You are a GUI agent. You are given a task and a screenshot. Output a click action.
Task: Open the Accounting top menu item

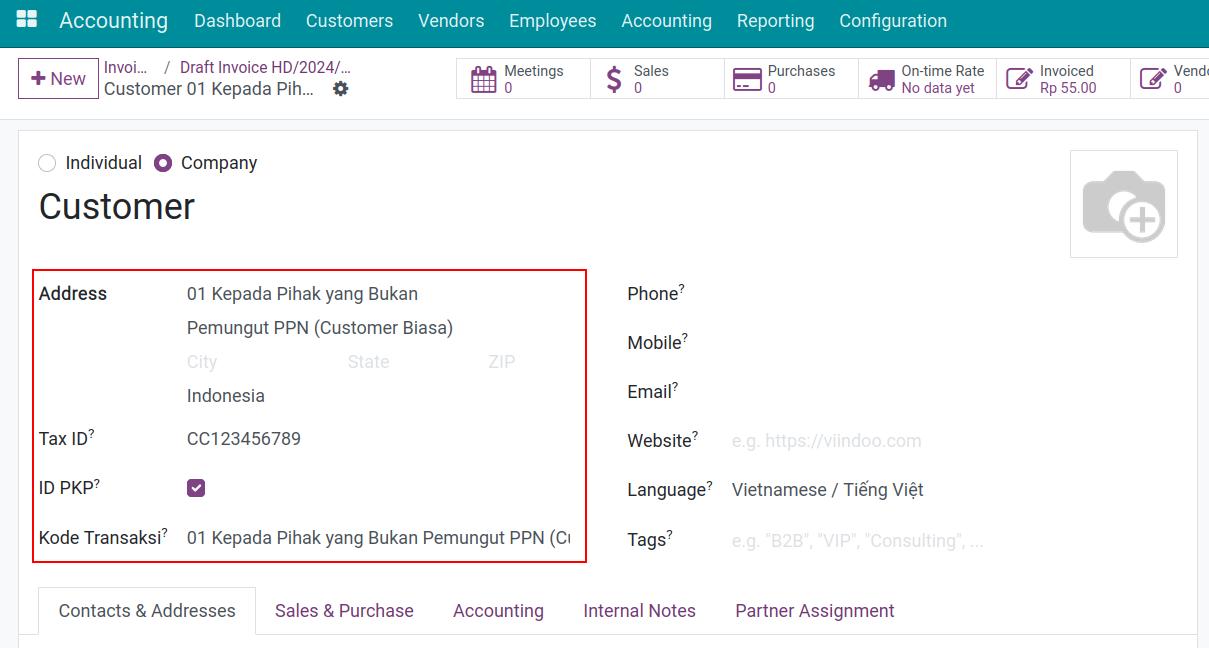(666, 21)
